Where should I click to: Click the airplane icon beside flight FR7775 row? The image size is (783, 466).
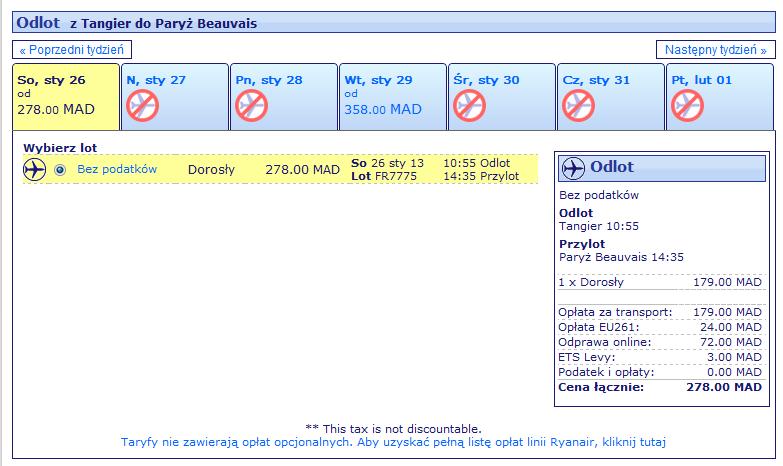[34, 169]
